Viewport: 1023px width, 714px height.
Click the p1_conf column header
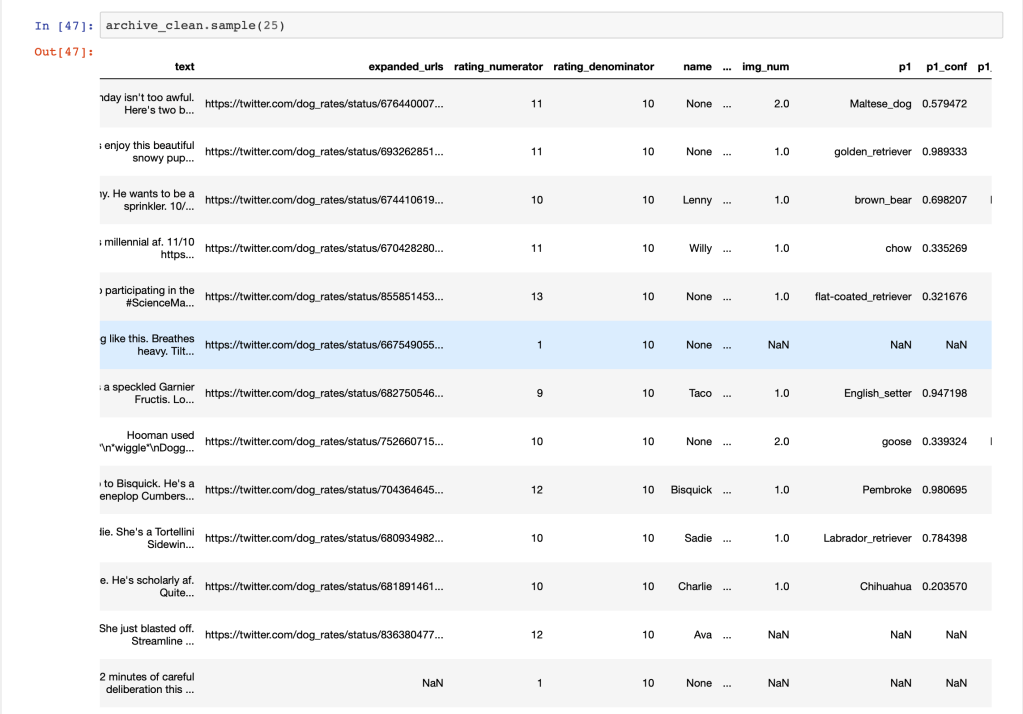[x=944, y=67]
